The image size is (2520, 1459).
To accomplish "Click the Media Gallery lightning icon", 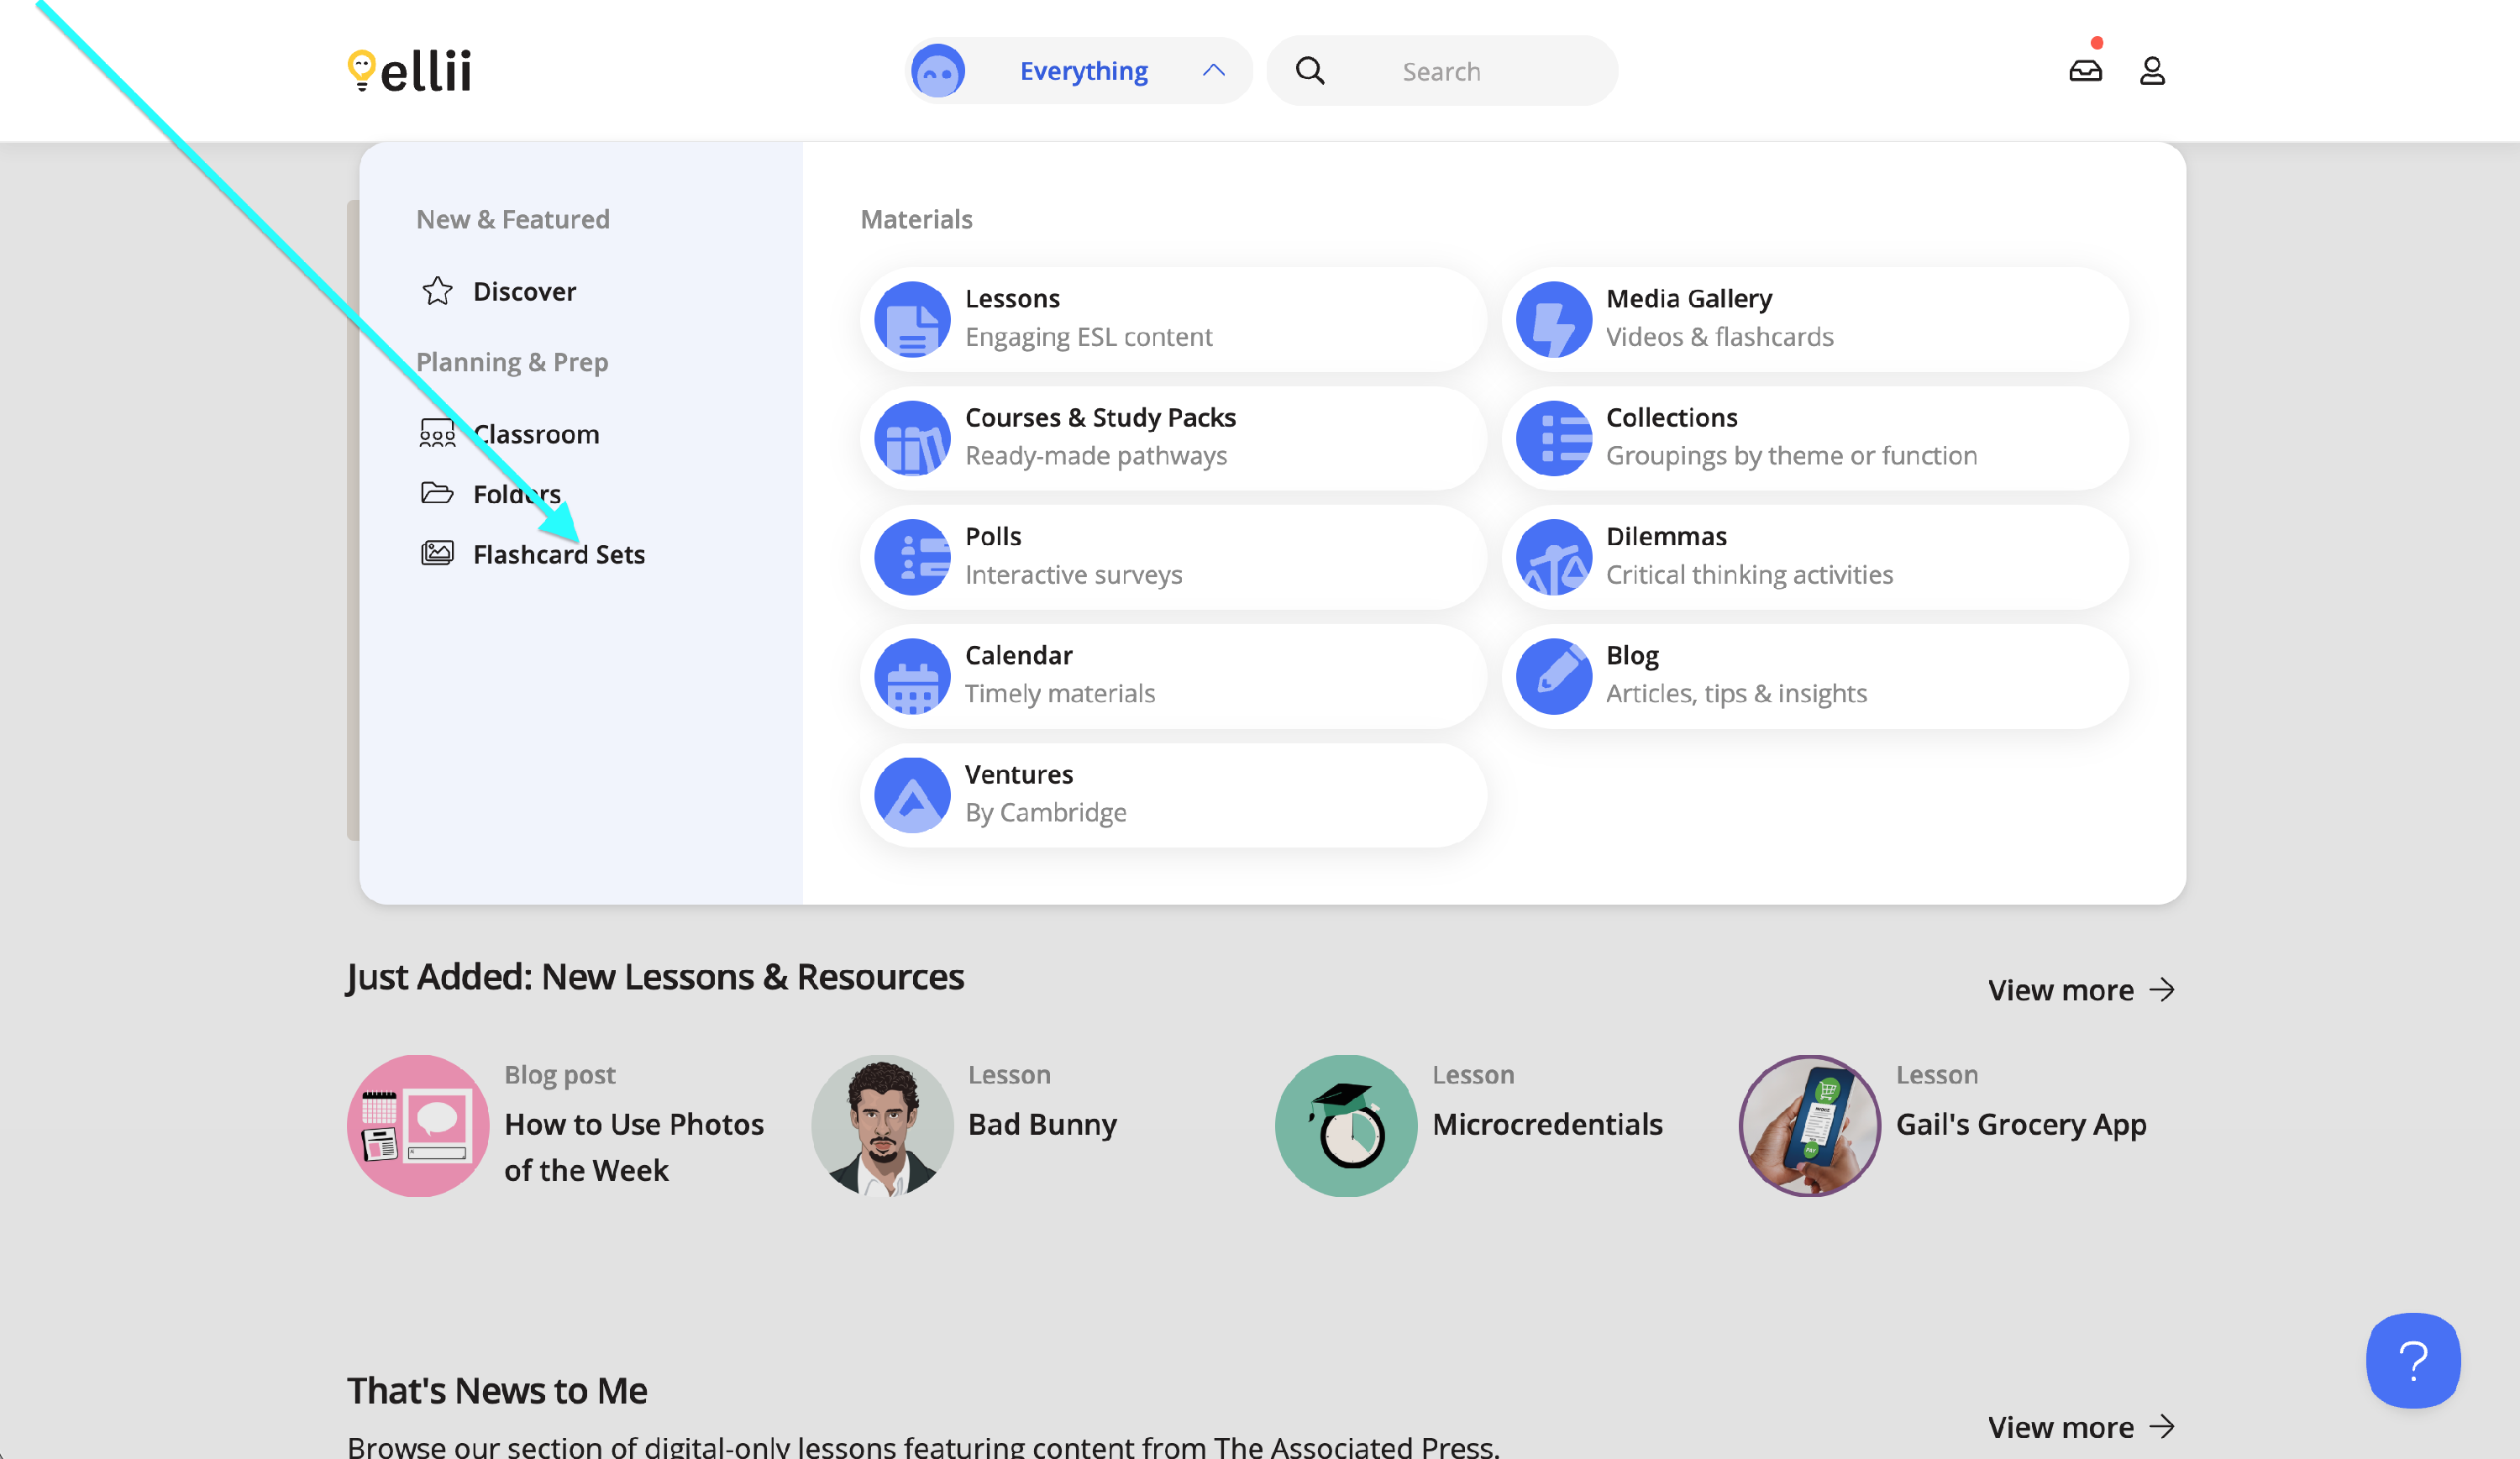I will 1553,319.
